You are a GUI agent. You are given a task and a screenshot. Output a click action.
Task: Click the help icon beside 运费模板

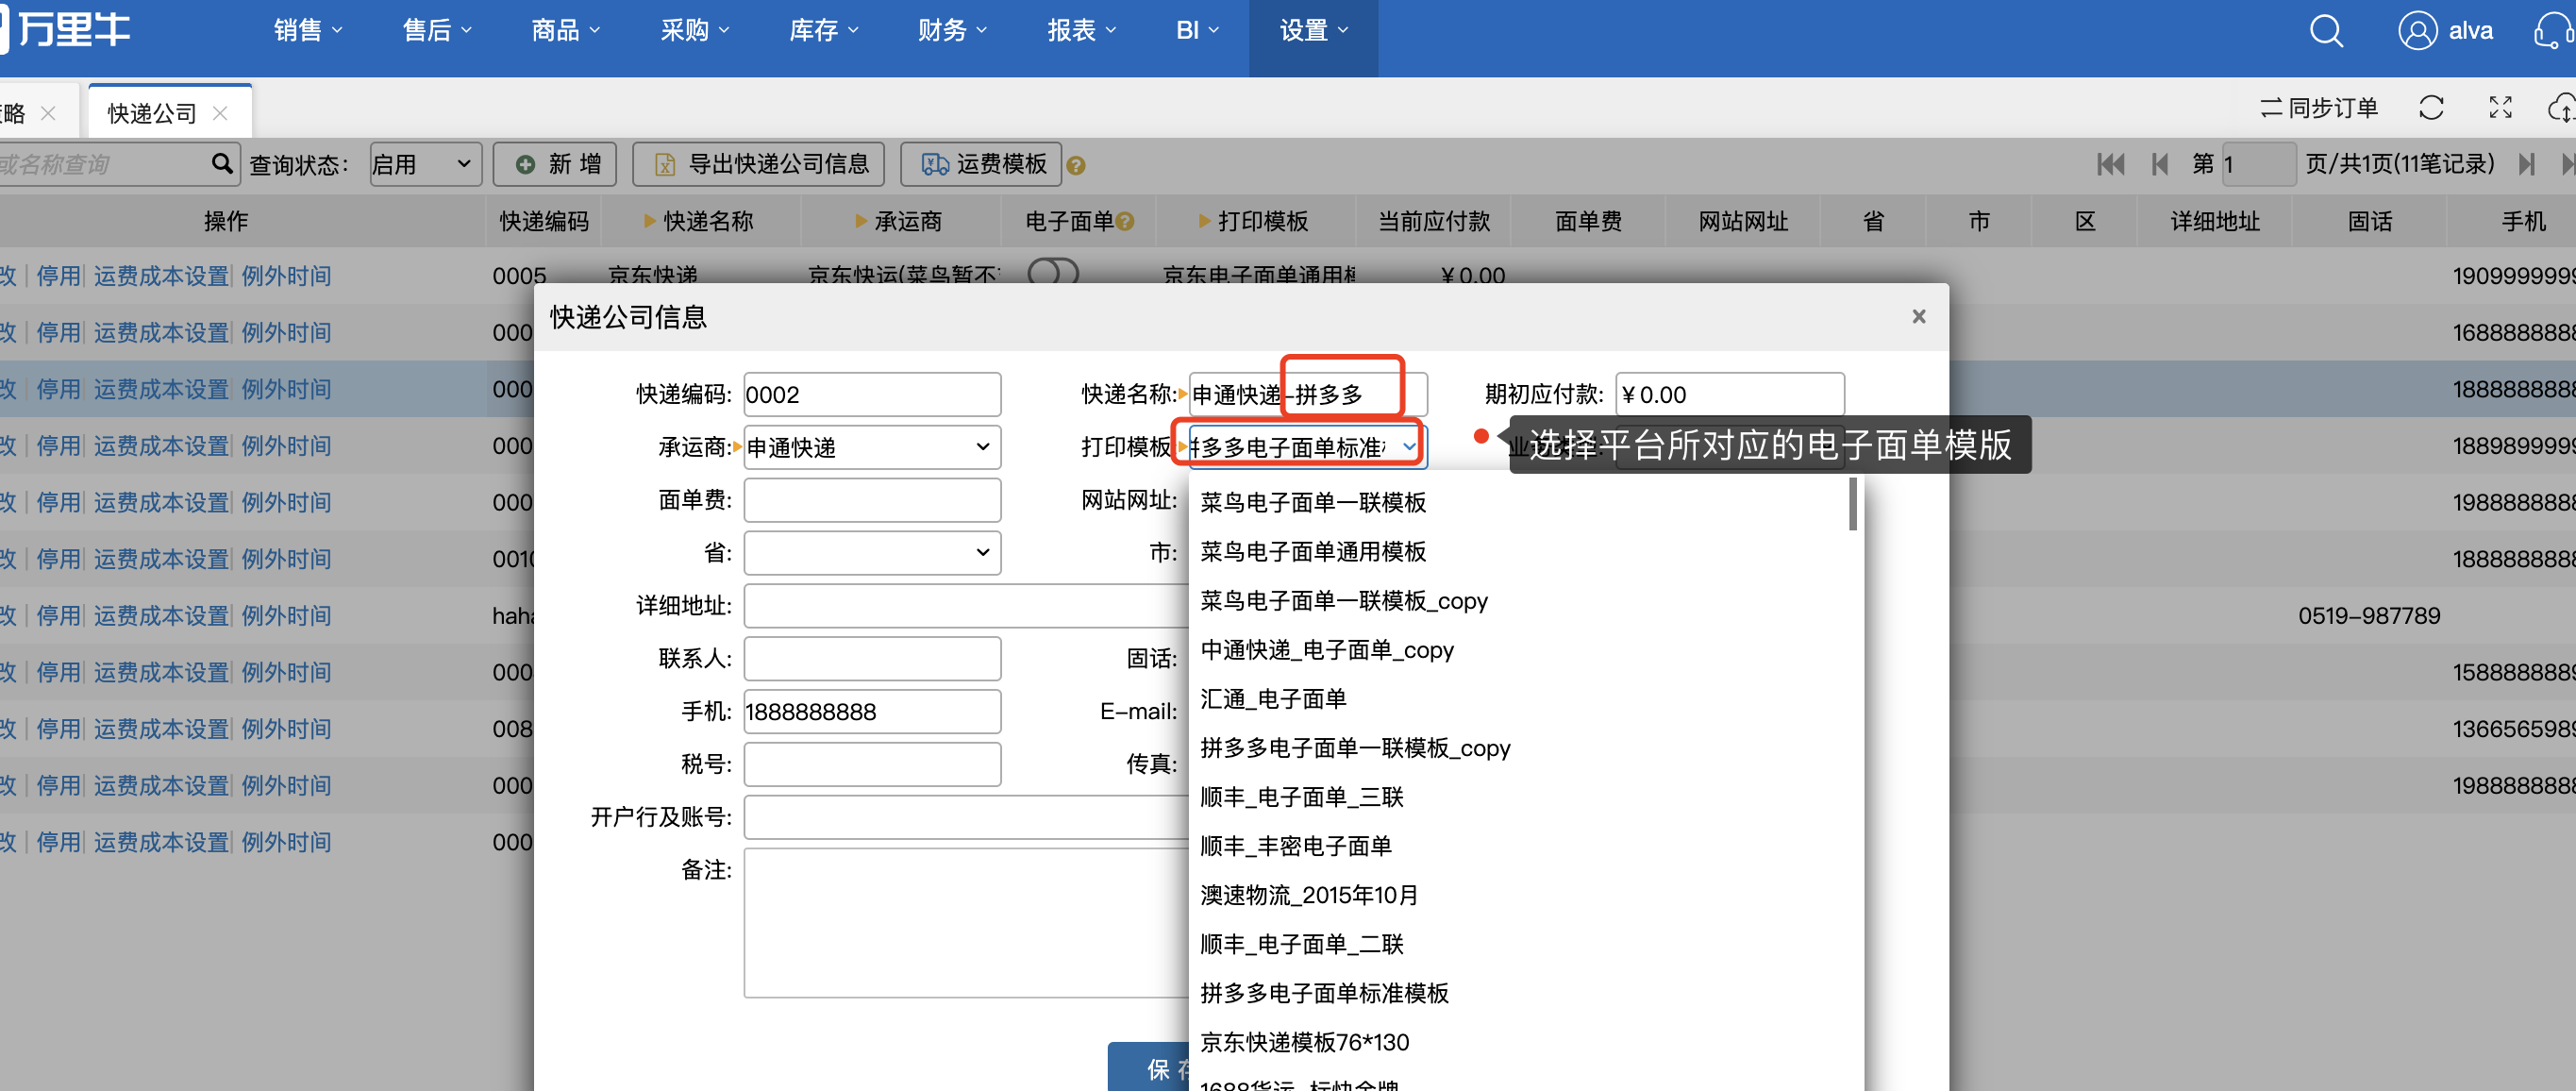pos(1075,166)
